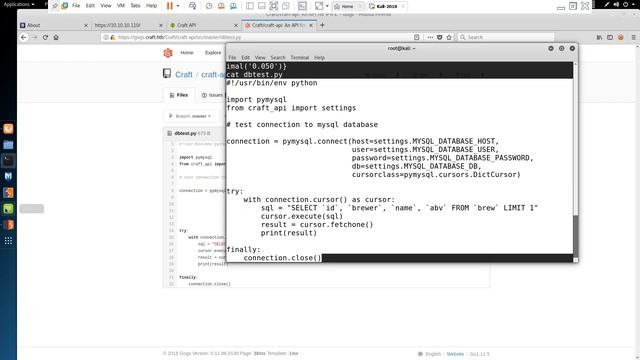The image size is (640, 360).
Task: Open Firefox page actions menu
Action: [x=430, y=37]
